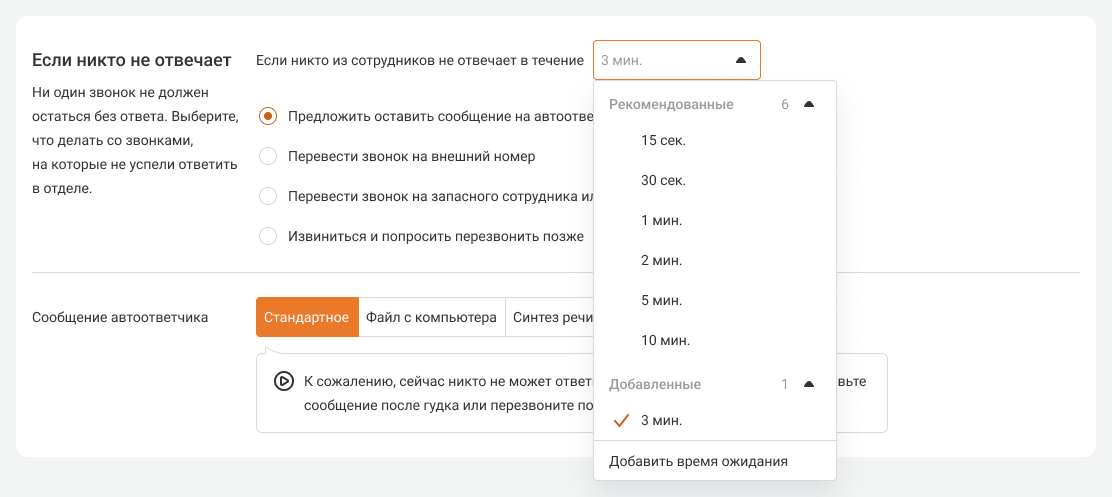1112x497 pixels.
Task: Select 2 мин. wait time
Action: (x=661, y=260)
